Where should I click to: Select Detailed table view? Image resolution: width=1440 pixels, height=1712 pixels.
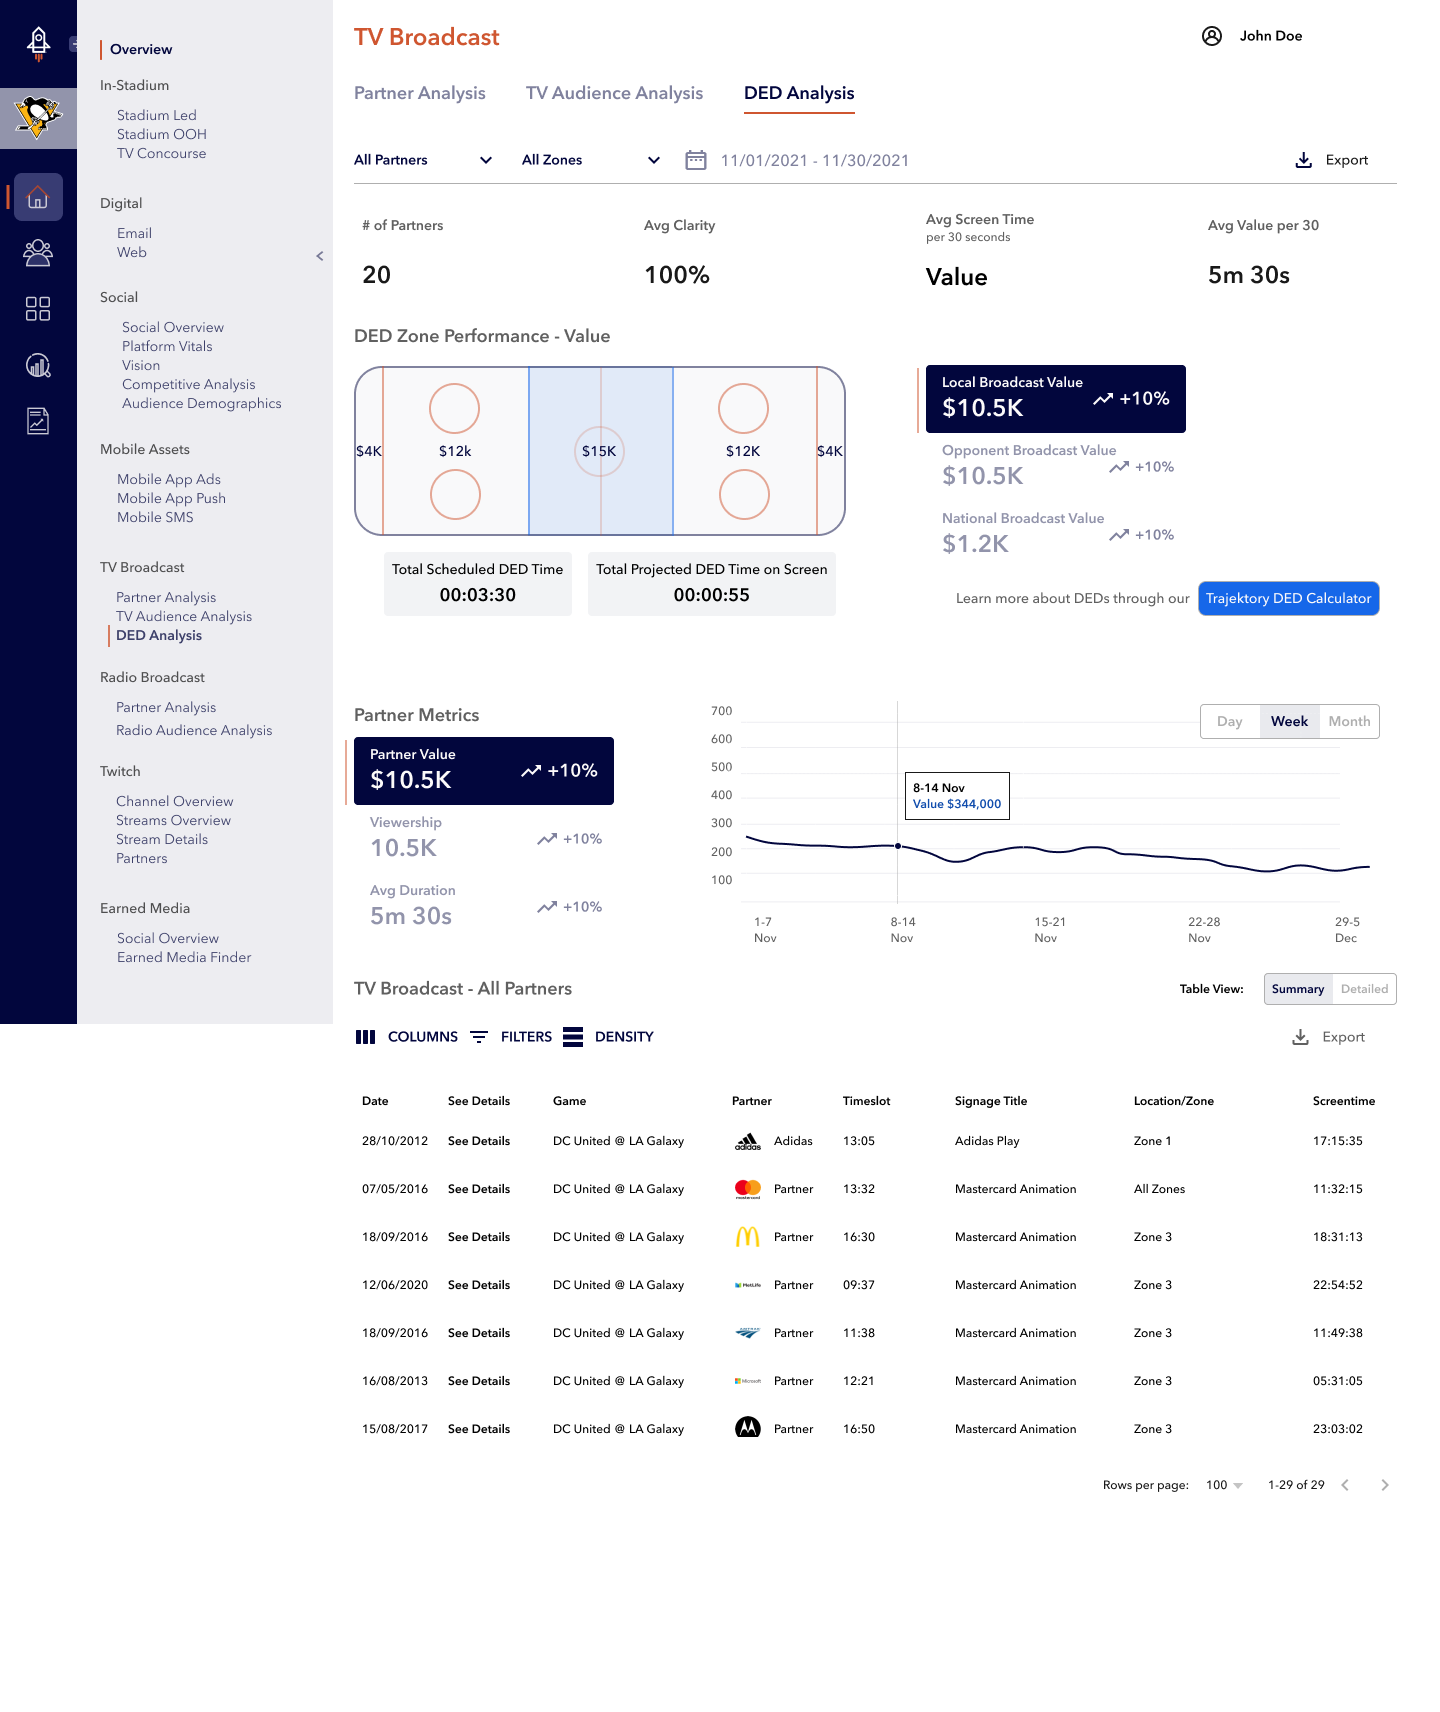point(1364,989)
